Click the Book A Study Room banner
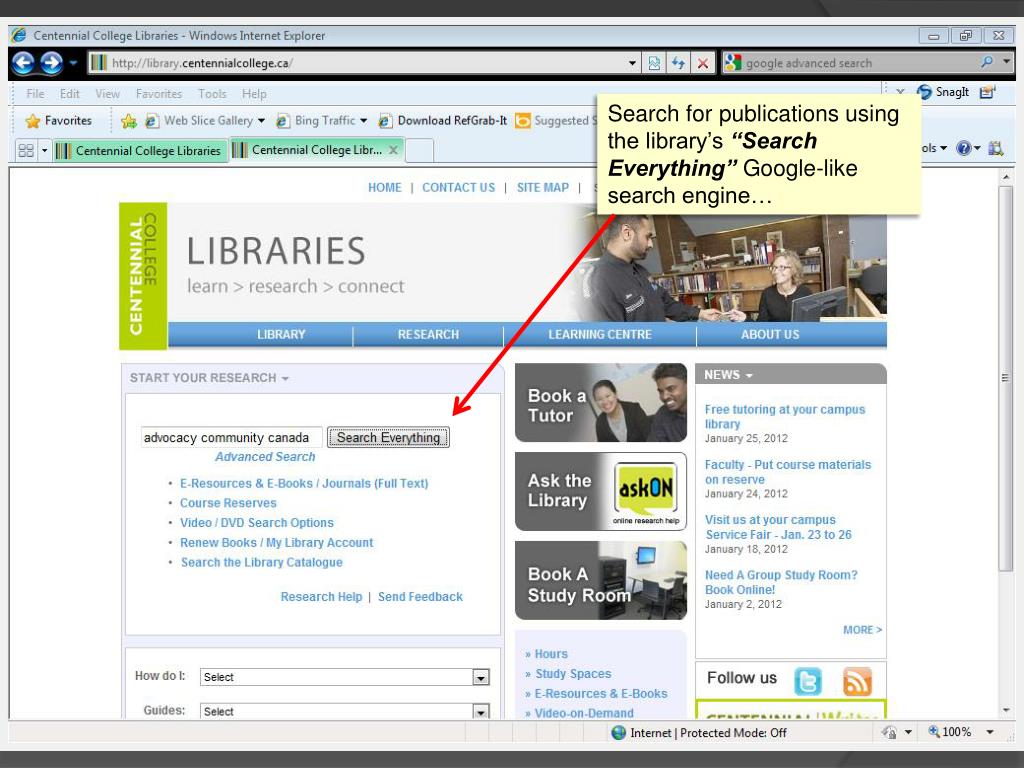 point(601,581)
